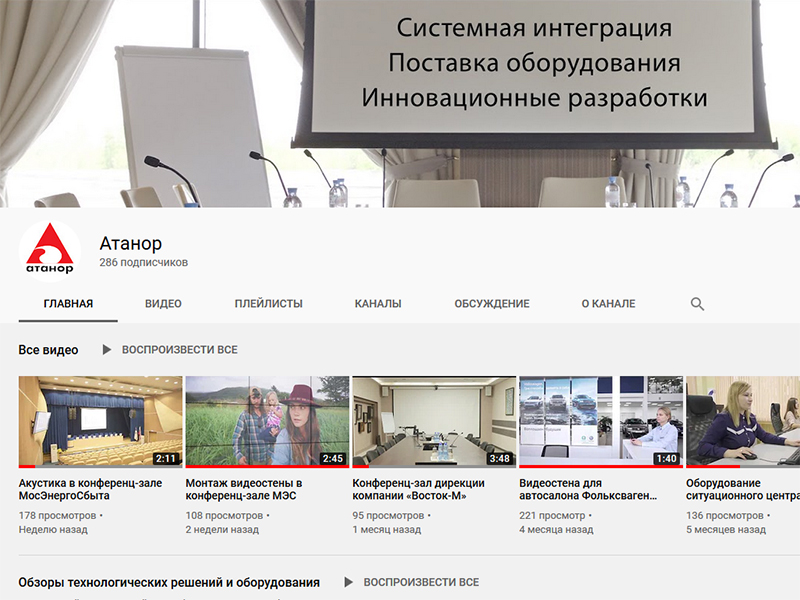Click the 95 просмотров text
800x600 pixels.
[x=388, y=515]
